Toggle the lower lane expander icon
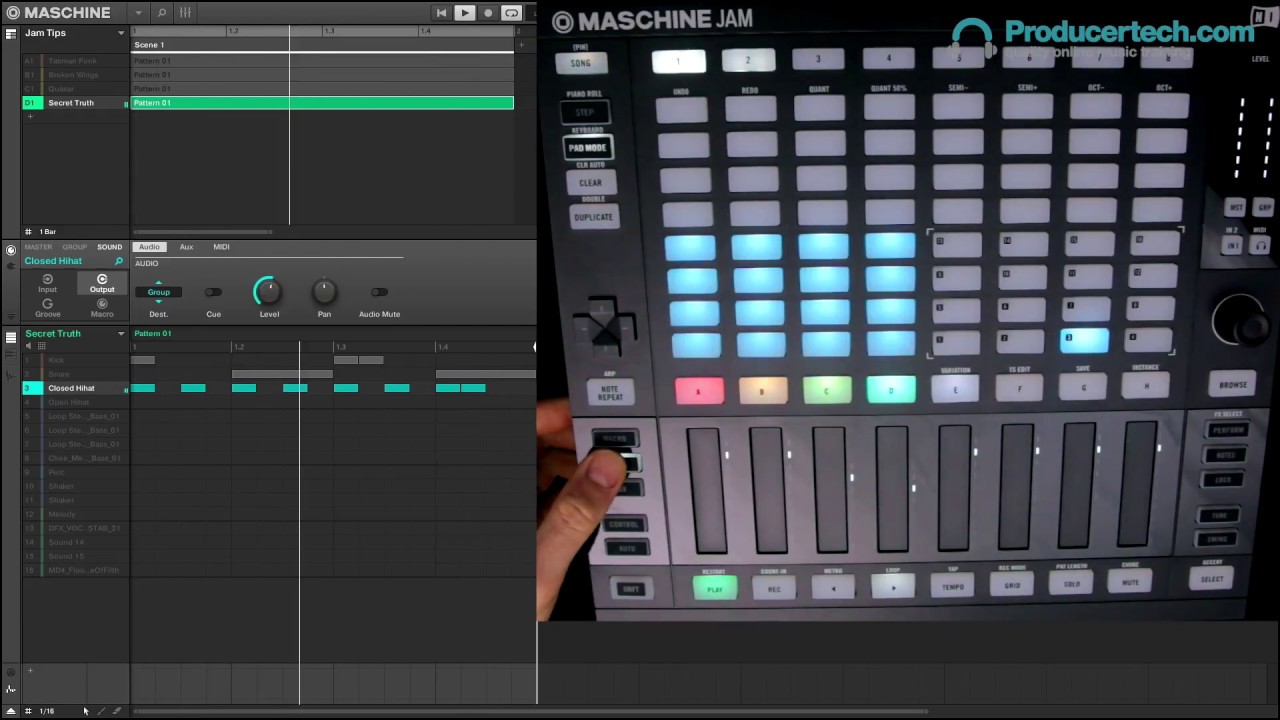The width and height of the screenshot is (1280, 720). point(11,711)
